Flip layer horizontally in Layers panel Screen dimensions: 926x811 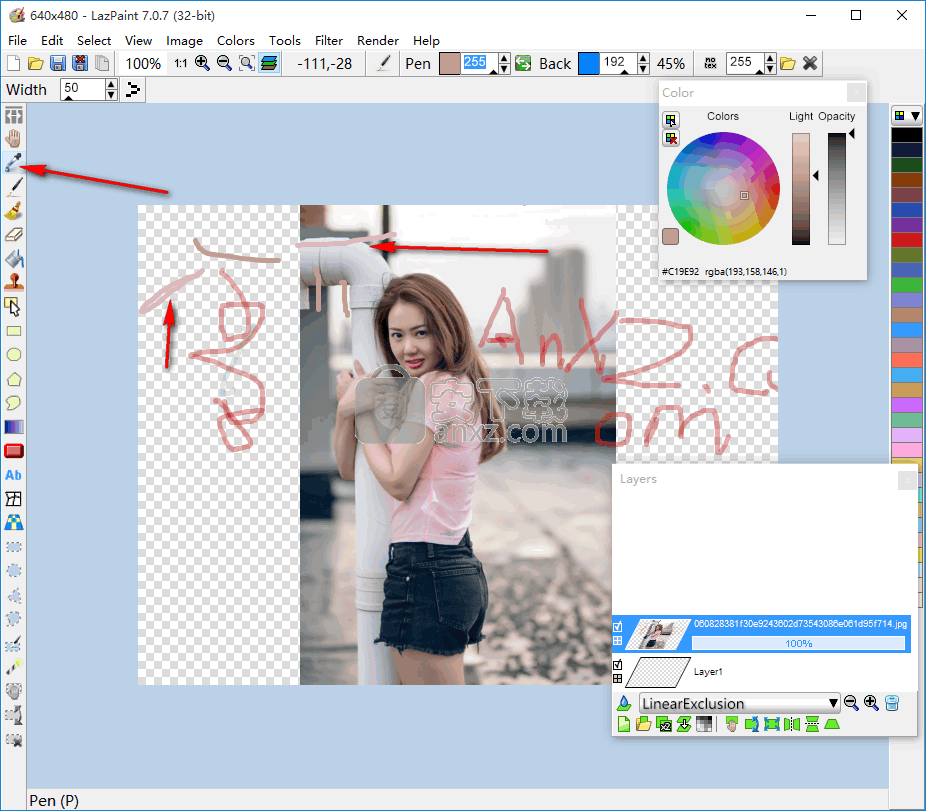[x=791, y=724]
